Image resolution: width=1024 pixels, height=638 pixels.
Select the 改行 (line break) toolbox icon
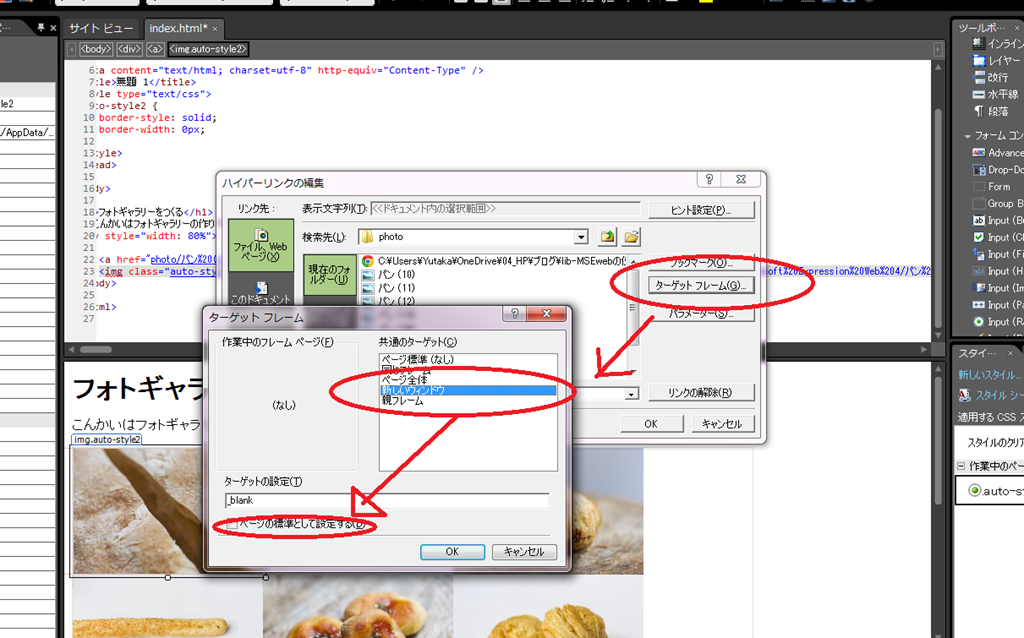tap(978, 78)
